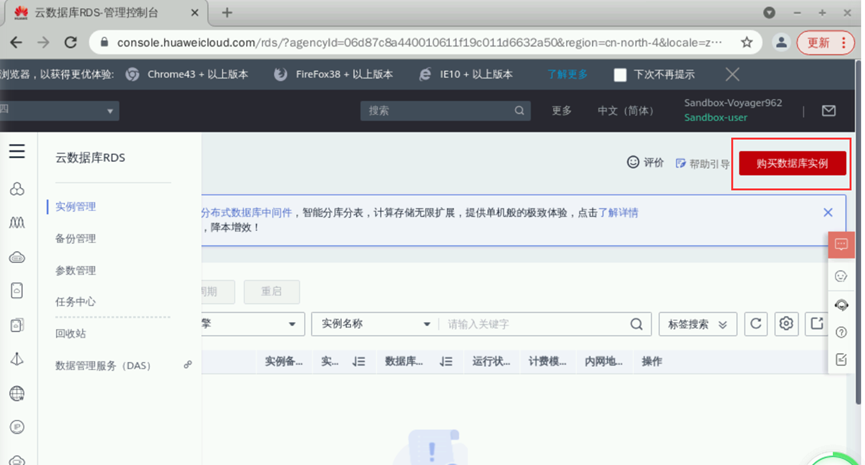Click the 了解详情 link in the banner
The width and height of the screenshot is (865, 465).
pos(618,212)
